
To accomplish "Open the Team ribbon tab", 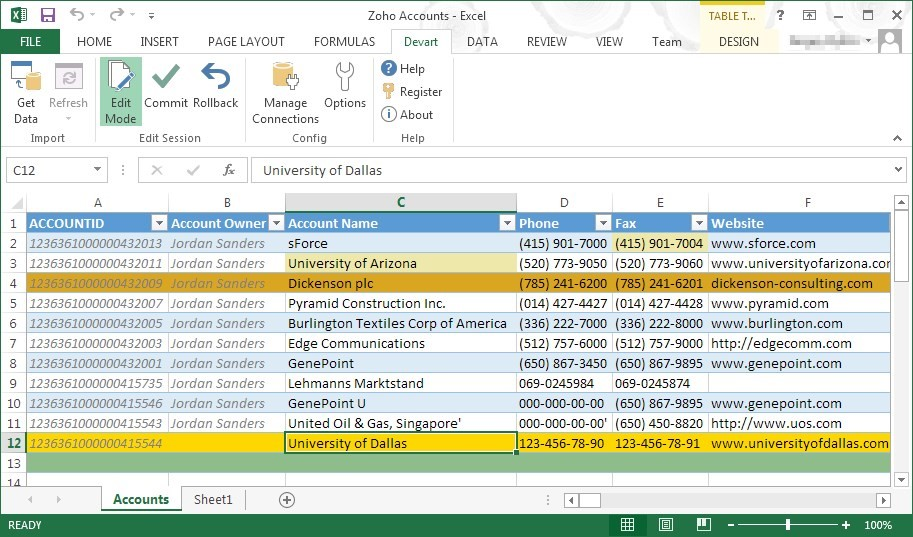I will pyautogui.click(x=667, y=41).
